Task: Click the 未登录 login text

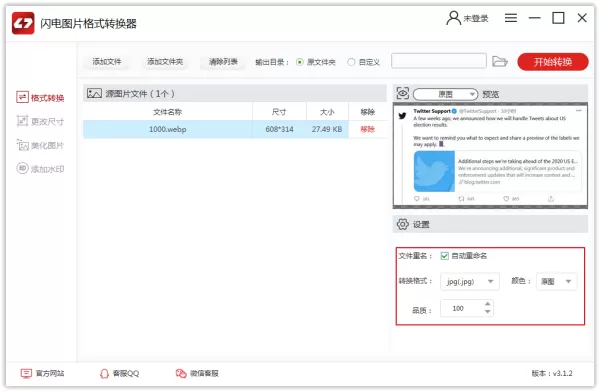Action: (476, 18)
